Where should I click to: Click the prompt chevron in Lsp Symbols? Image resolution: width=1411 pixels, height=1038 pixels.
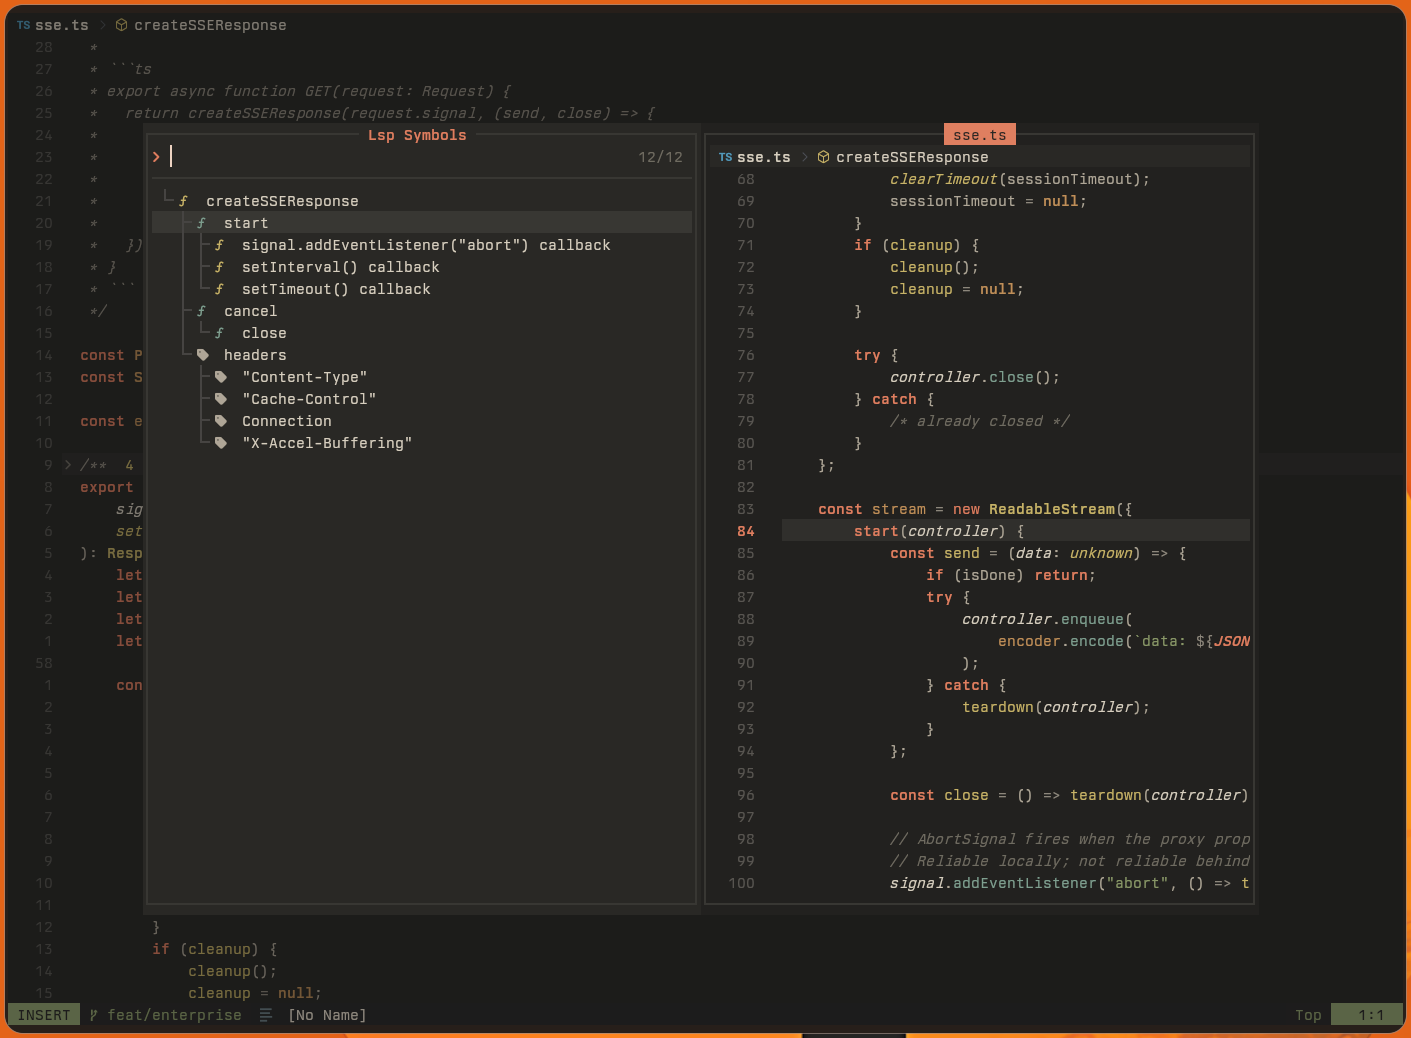click(x=156, y=156)
